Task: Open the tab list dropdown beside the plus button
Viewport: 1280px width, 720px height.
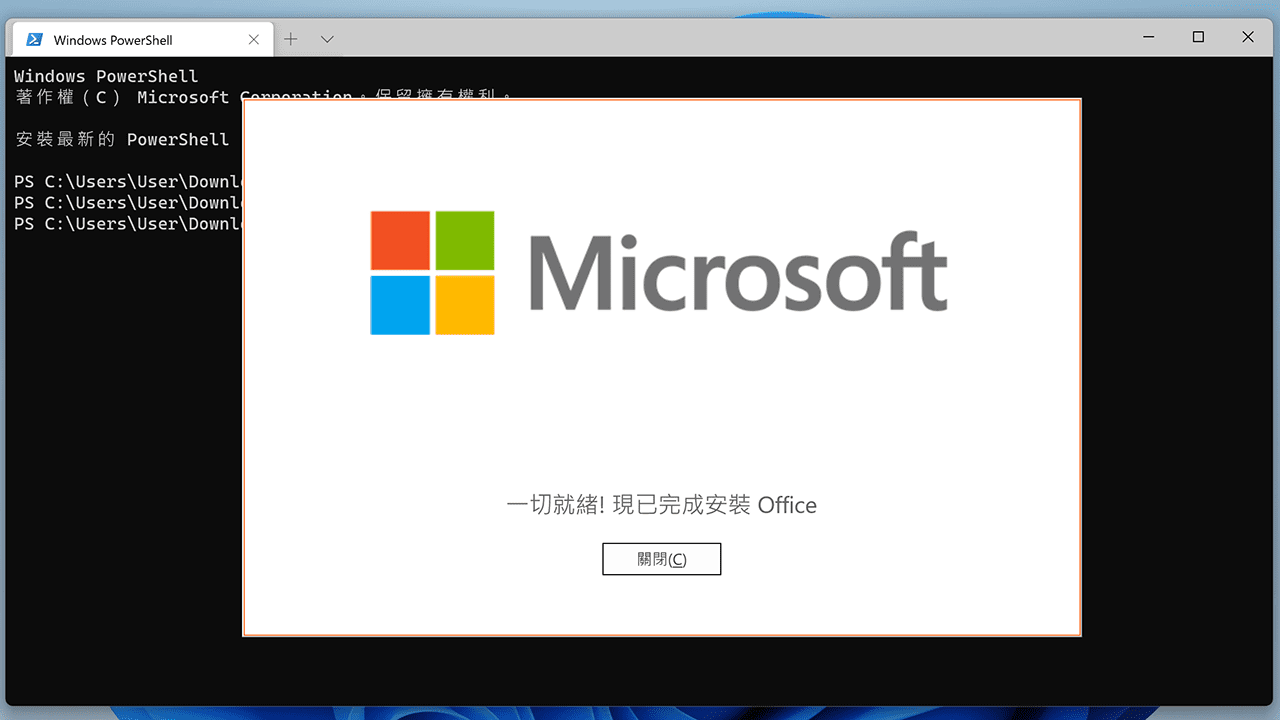Action: coord(326,38)
